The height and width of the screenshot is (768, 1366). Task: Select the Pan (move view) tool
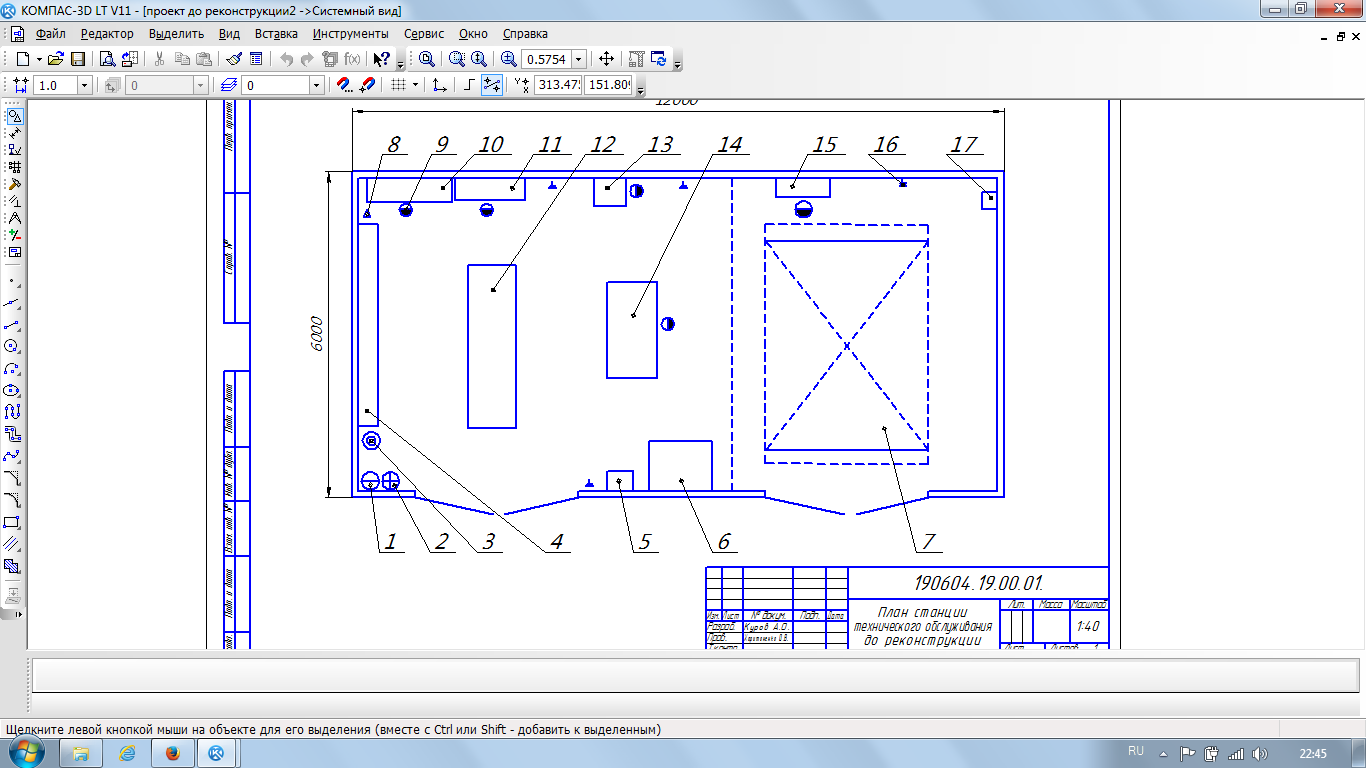click(606, 59)
